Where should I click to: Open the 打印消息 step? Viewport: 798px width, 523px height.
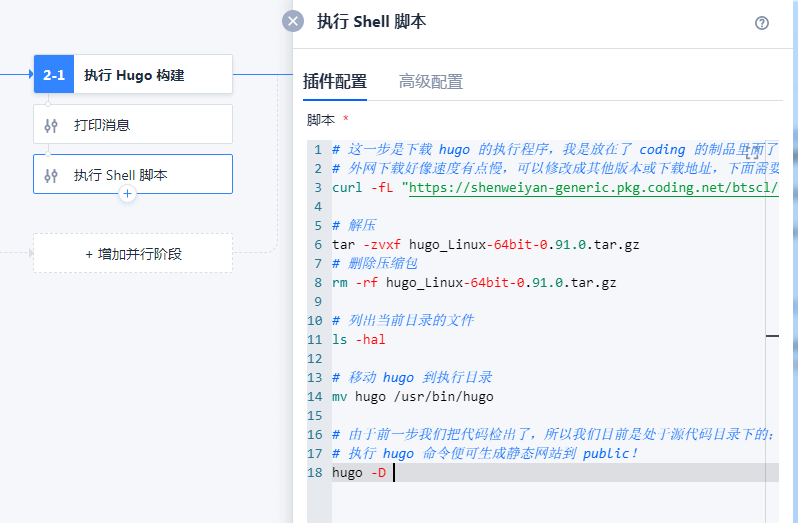tap(133, 124)
